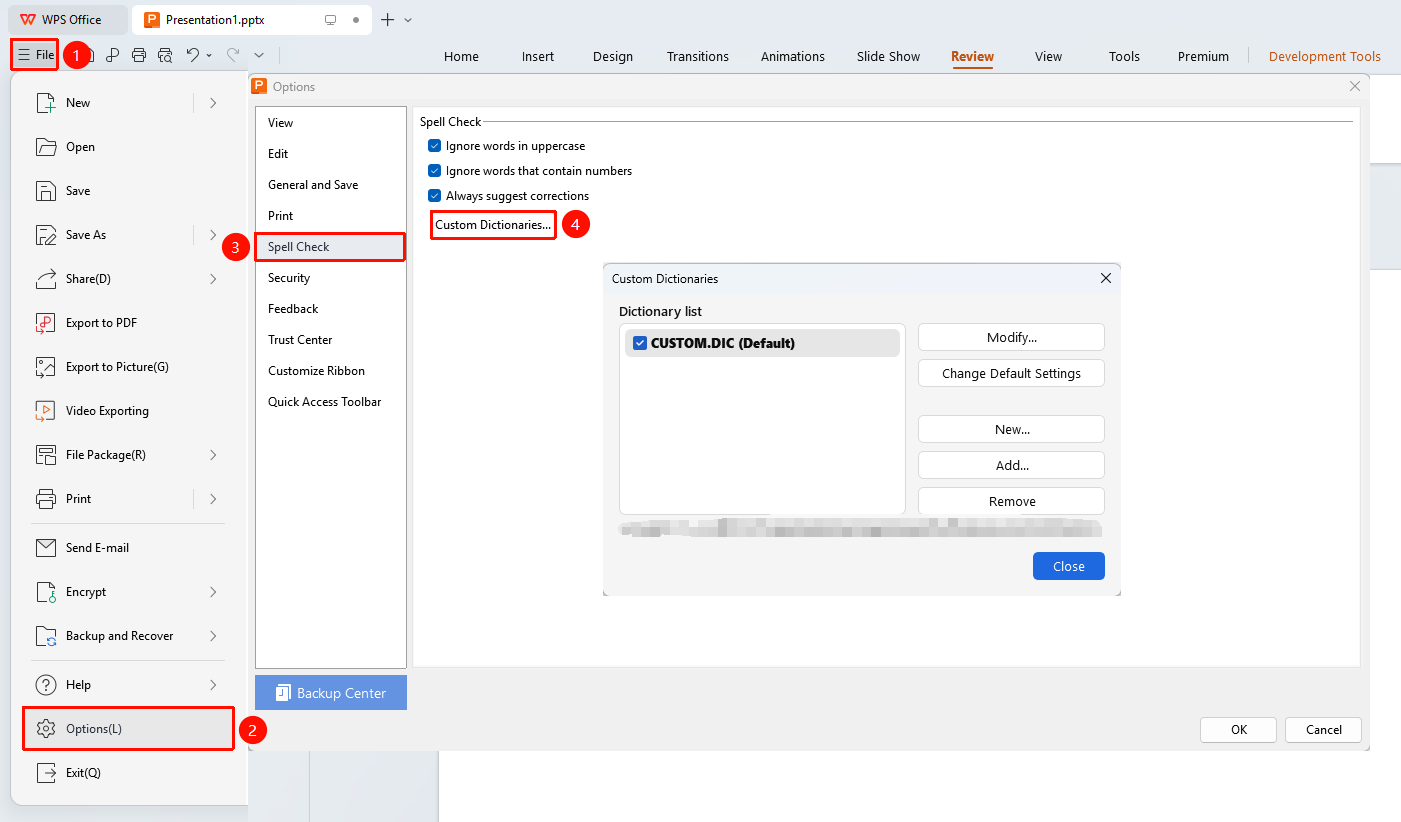Expand the New submenu chevron
1401x822 pixels.
pos(213,103)
